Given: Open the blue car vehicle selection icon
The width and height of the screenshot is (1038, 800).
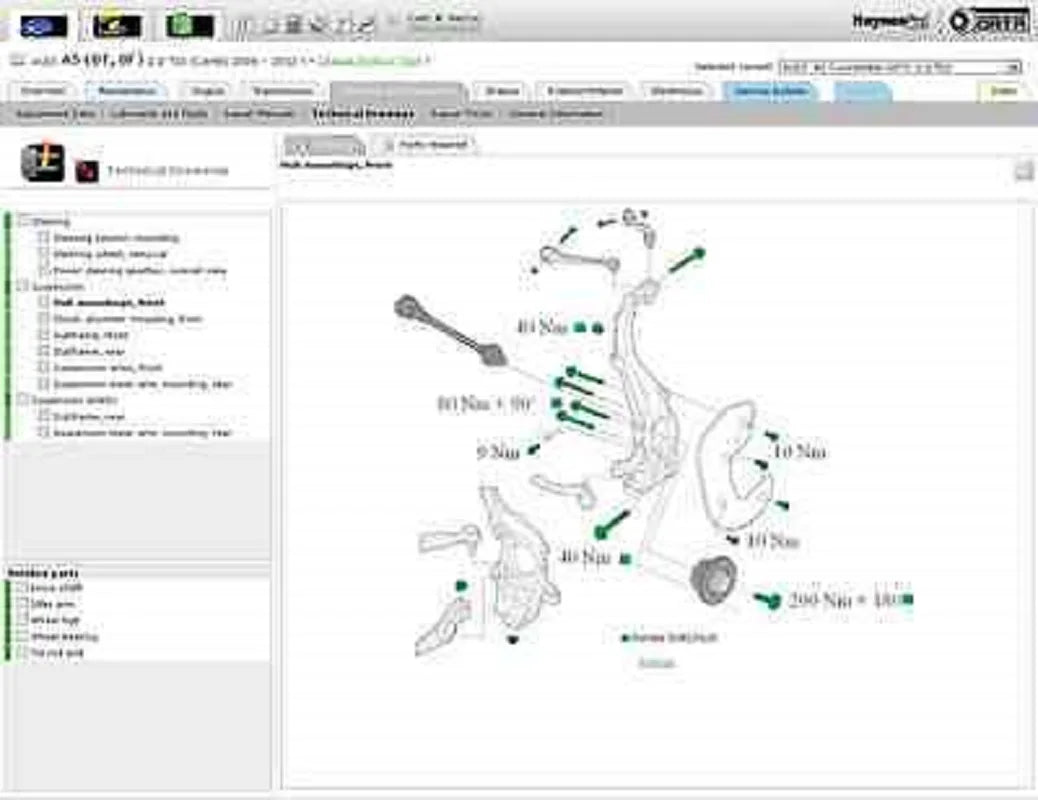Looking at the screenshot, I should (44, 26).
